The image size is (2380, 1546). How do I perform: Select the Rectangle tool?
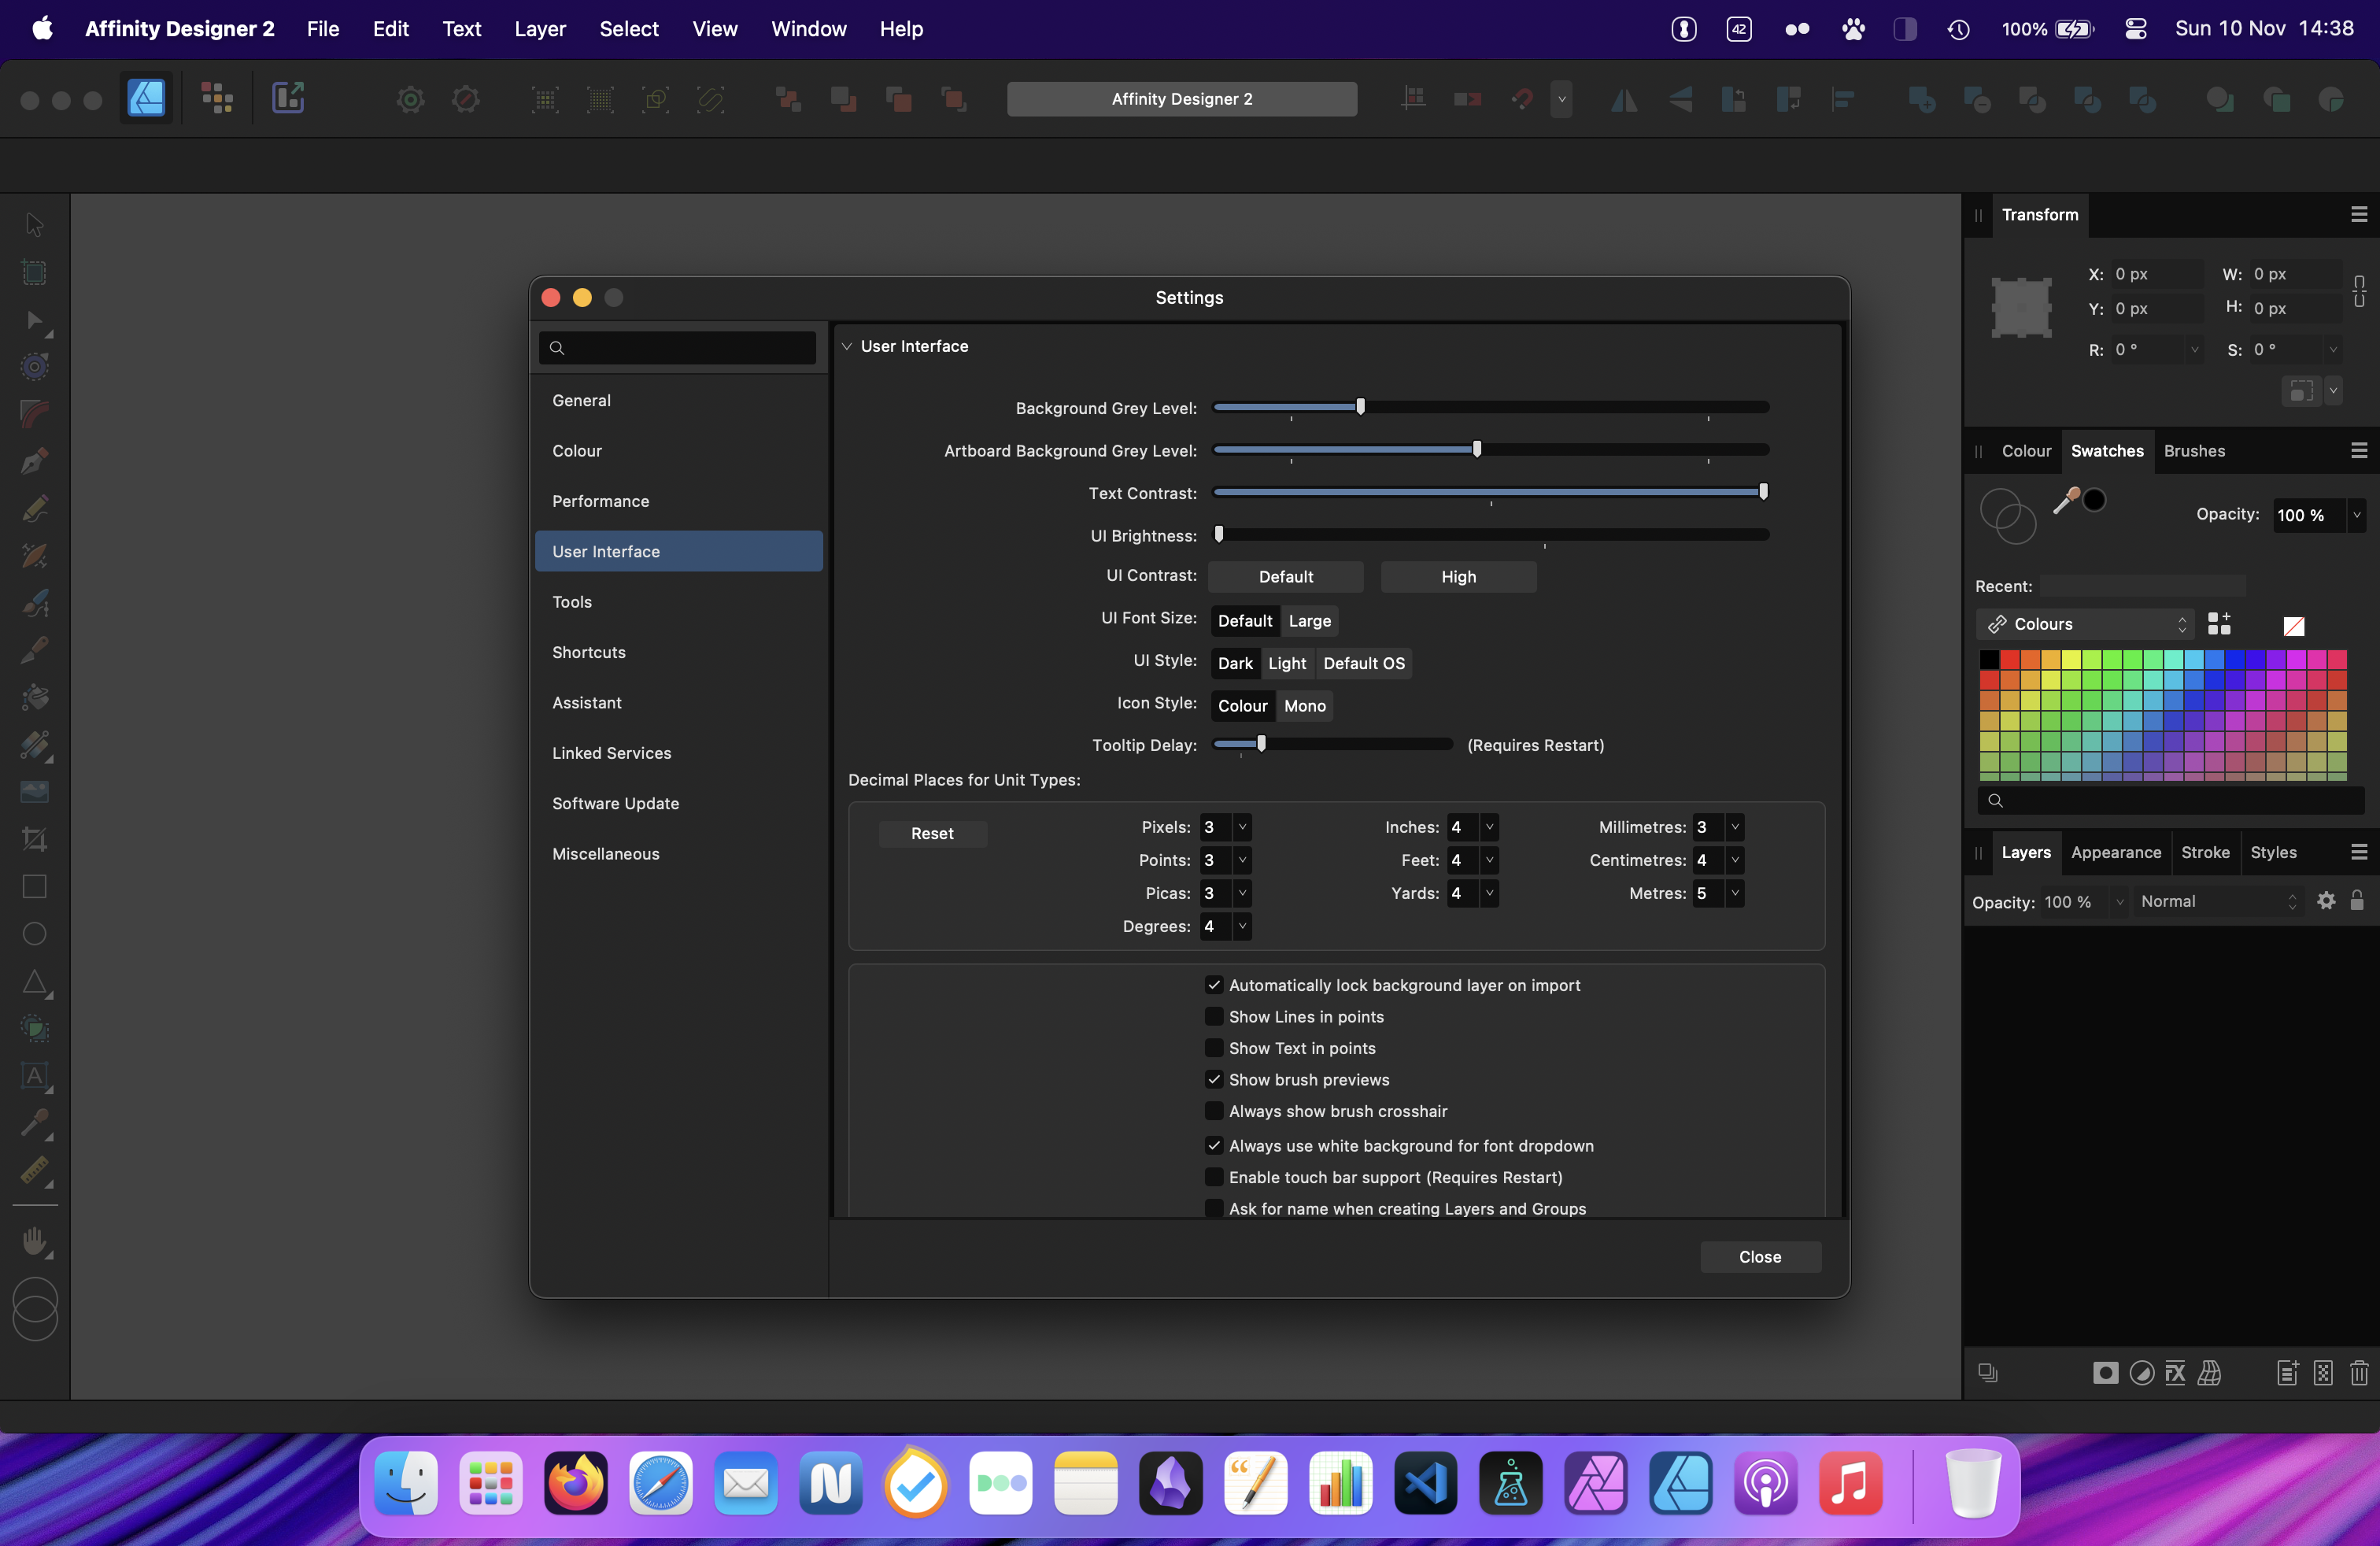click(34, 886)
